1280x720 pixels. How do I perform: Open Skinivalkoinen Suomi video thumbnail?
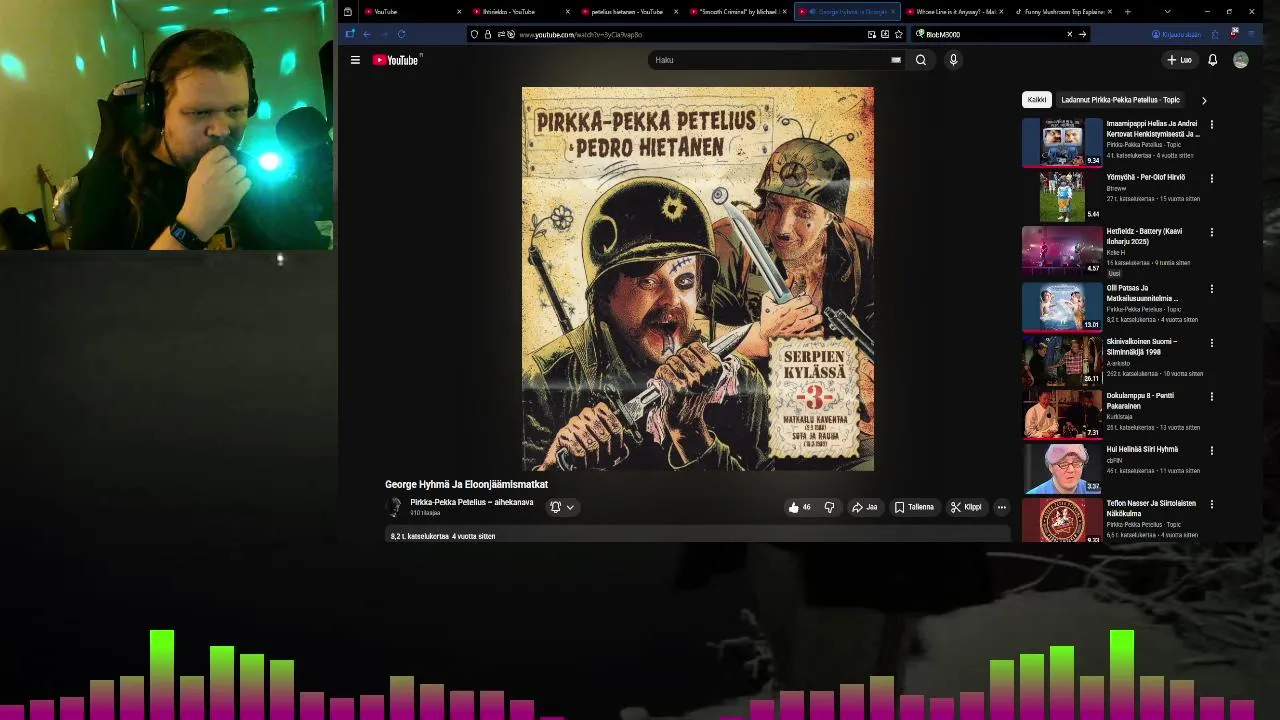coord(1062,360)
